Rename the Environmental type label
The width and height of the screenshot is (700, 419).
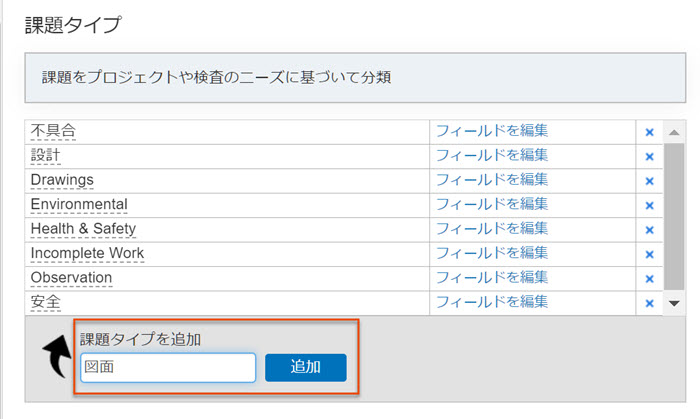(79, 204)
